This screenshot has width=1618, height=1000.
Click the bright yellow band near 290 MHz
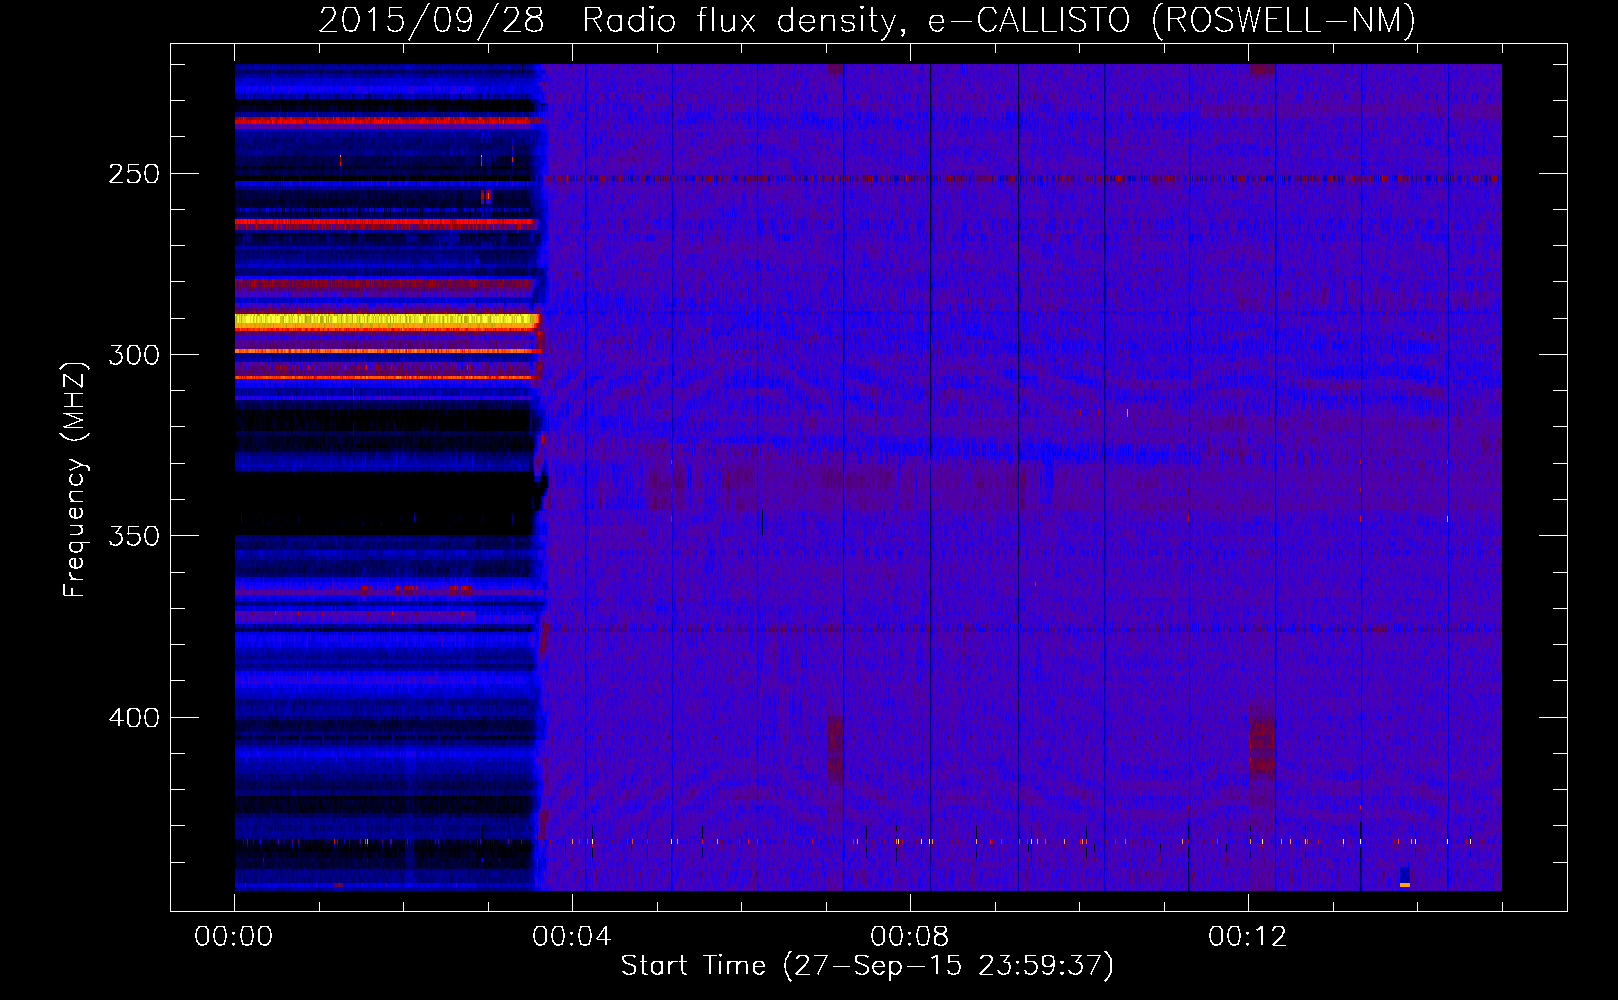pos(386,321)
